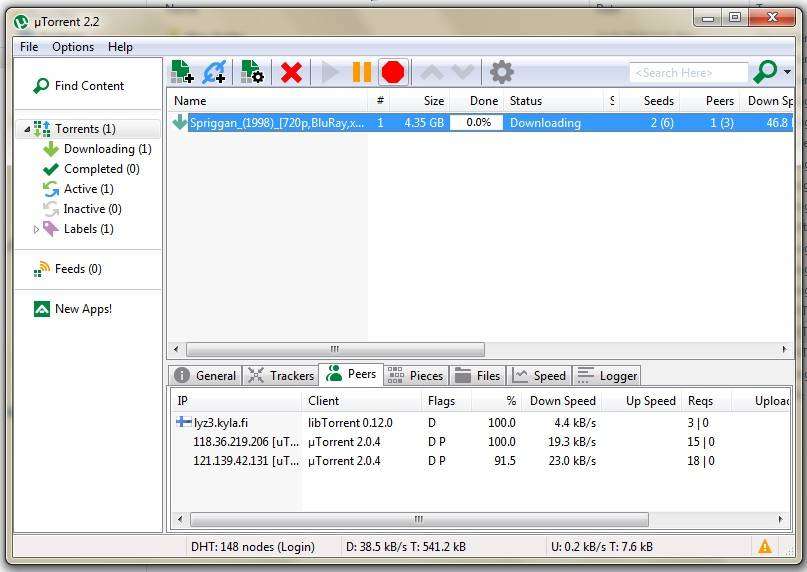The height and width of the screenshot is (572, 807).
Task: Click the green search magnifier icon
Action: point(764,72)
